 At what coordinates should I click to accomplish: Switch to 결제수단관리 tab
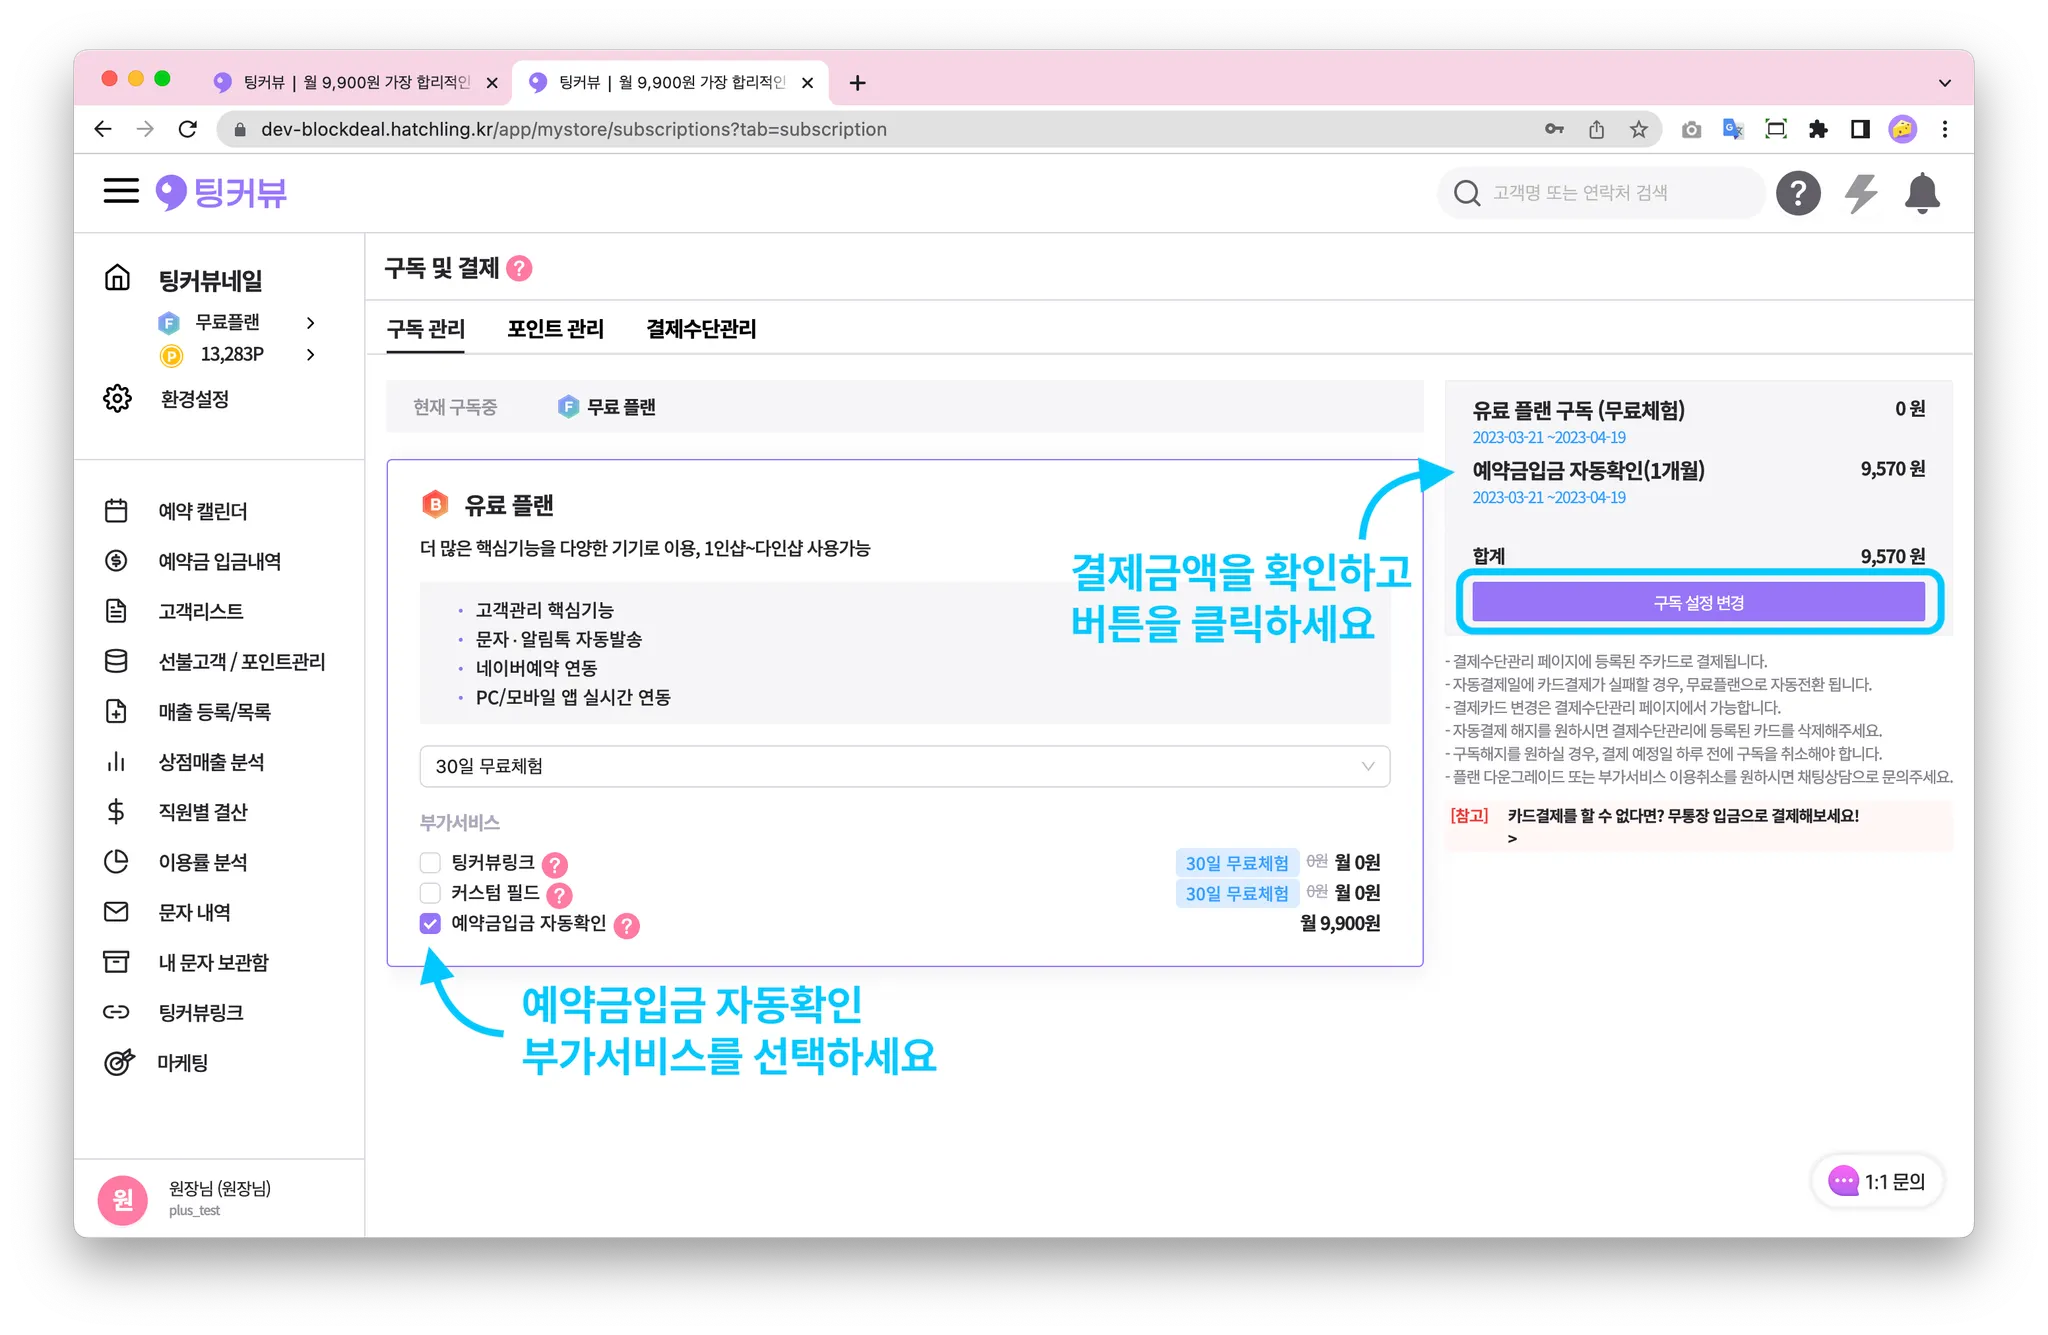[701, 329]
